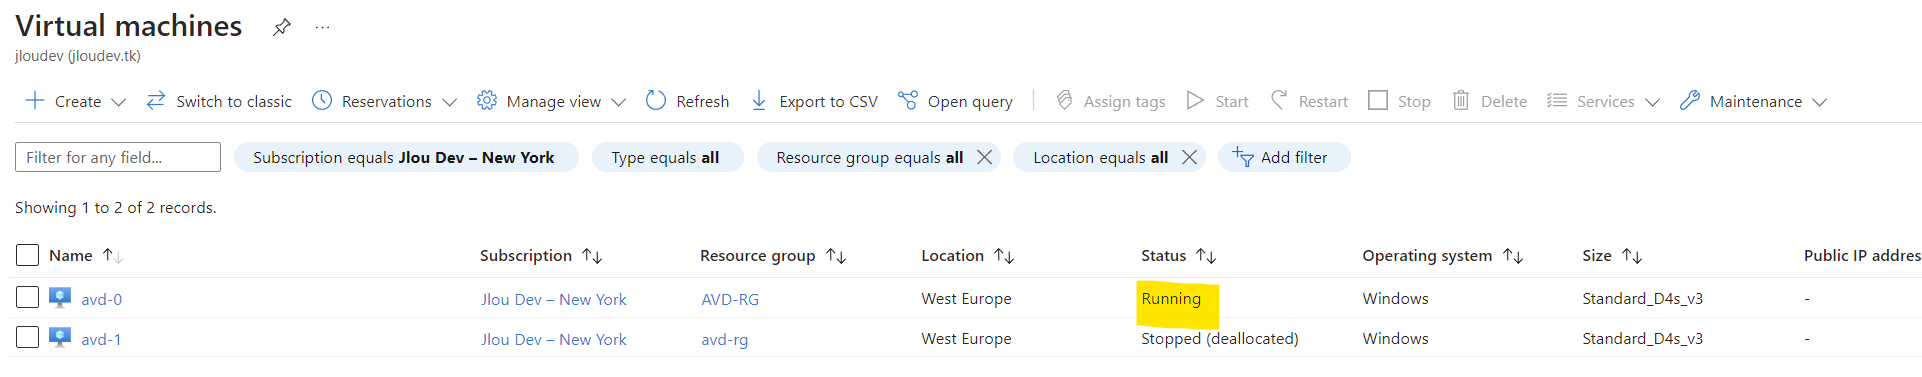Click the Refresh circular arrow icon

coord(656,101)
